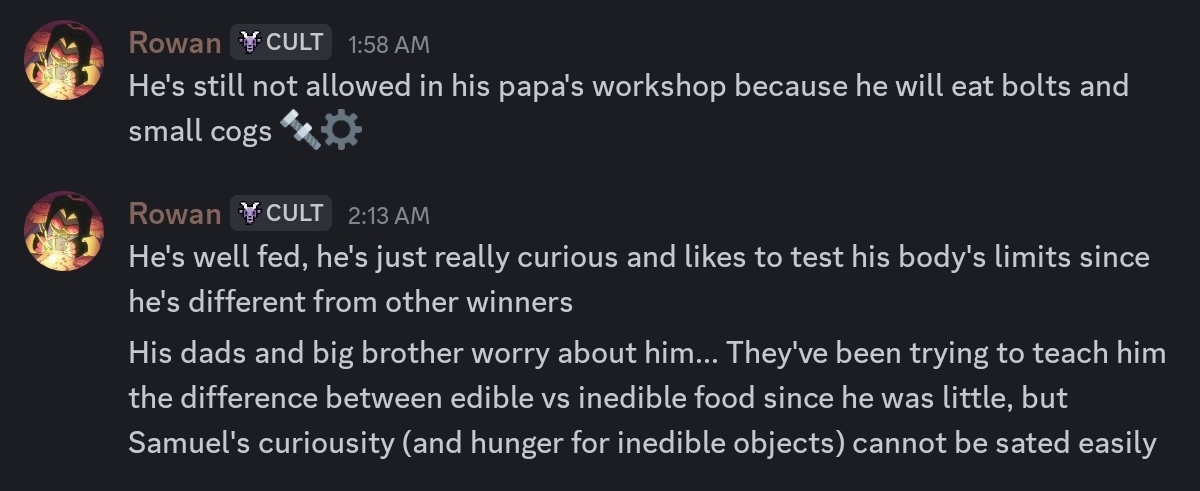Click the line starting "His dads and big brother"
Image resolution: width=1200 pixels, height=491 pixels.
point(646,353)
